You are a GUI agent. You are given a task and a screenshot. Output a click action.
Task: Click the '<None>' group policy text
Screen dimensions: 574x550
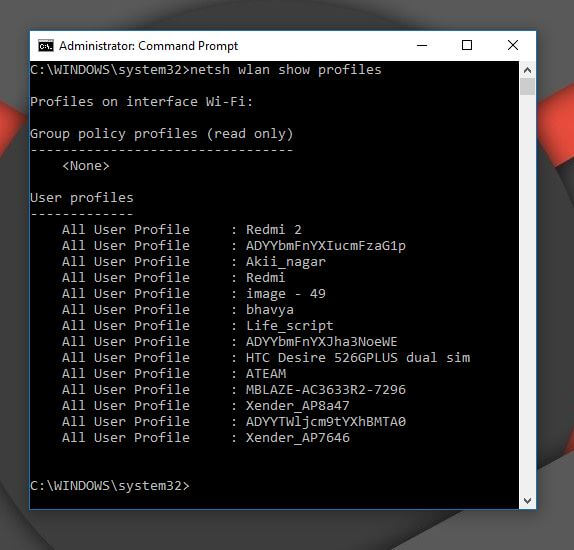tap(86, 166)
